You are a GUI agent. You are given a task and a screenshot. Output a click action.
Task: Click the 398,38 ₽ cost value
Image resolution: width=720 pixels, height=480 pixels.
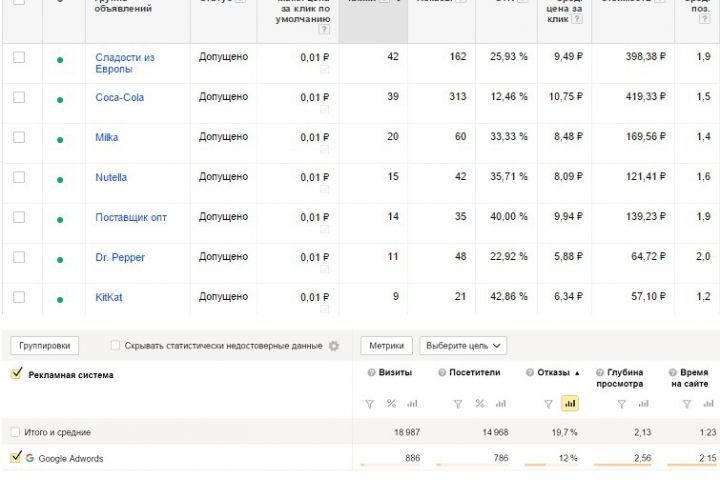(645, 56)
